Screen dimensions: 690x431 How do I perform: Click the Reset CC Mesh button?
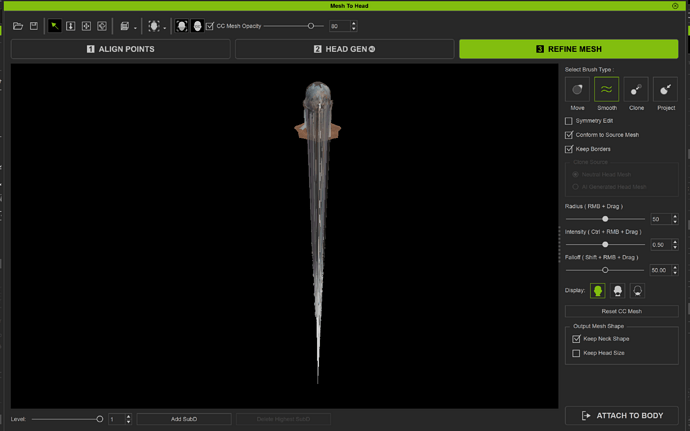tap(621, 311)
